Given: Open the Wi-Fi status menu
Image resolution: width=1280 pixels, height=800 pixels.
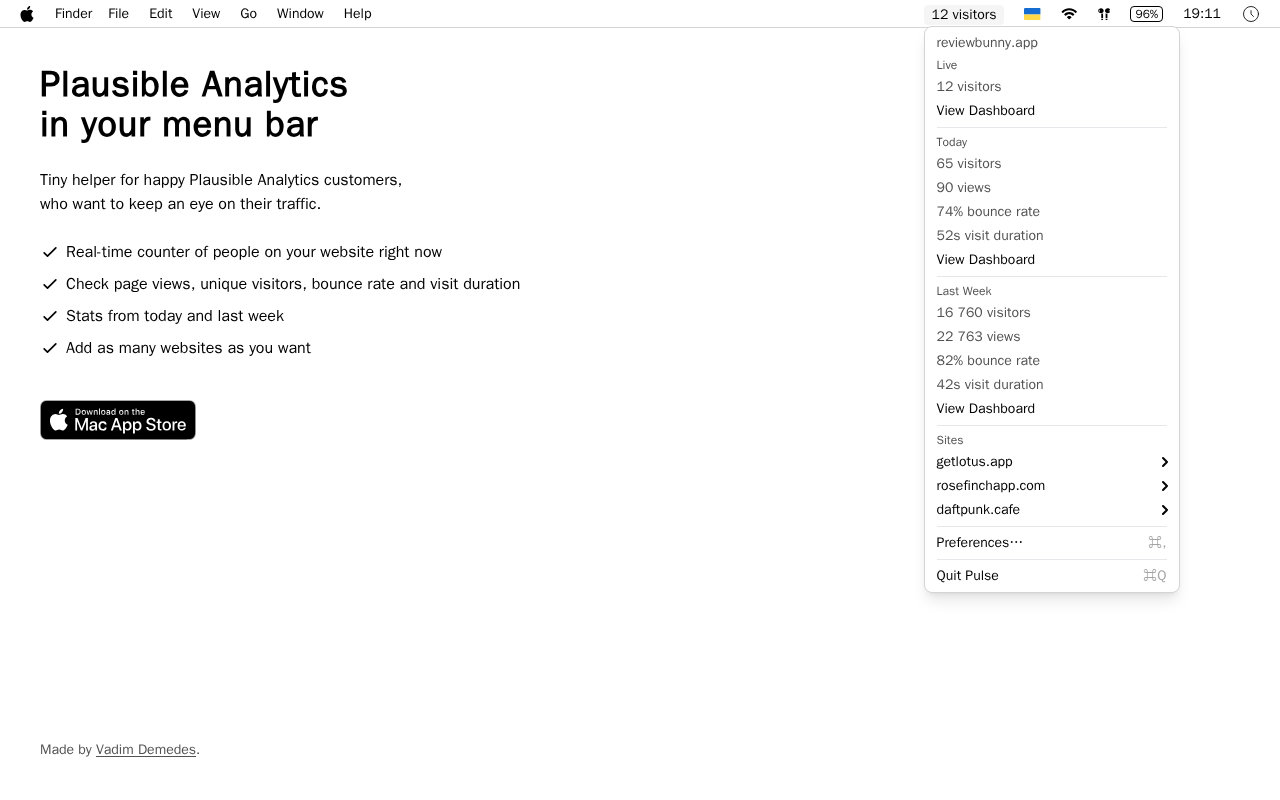Looking at the screenshot, I should point(1069,14).
